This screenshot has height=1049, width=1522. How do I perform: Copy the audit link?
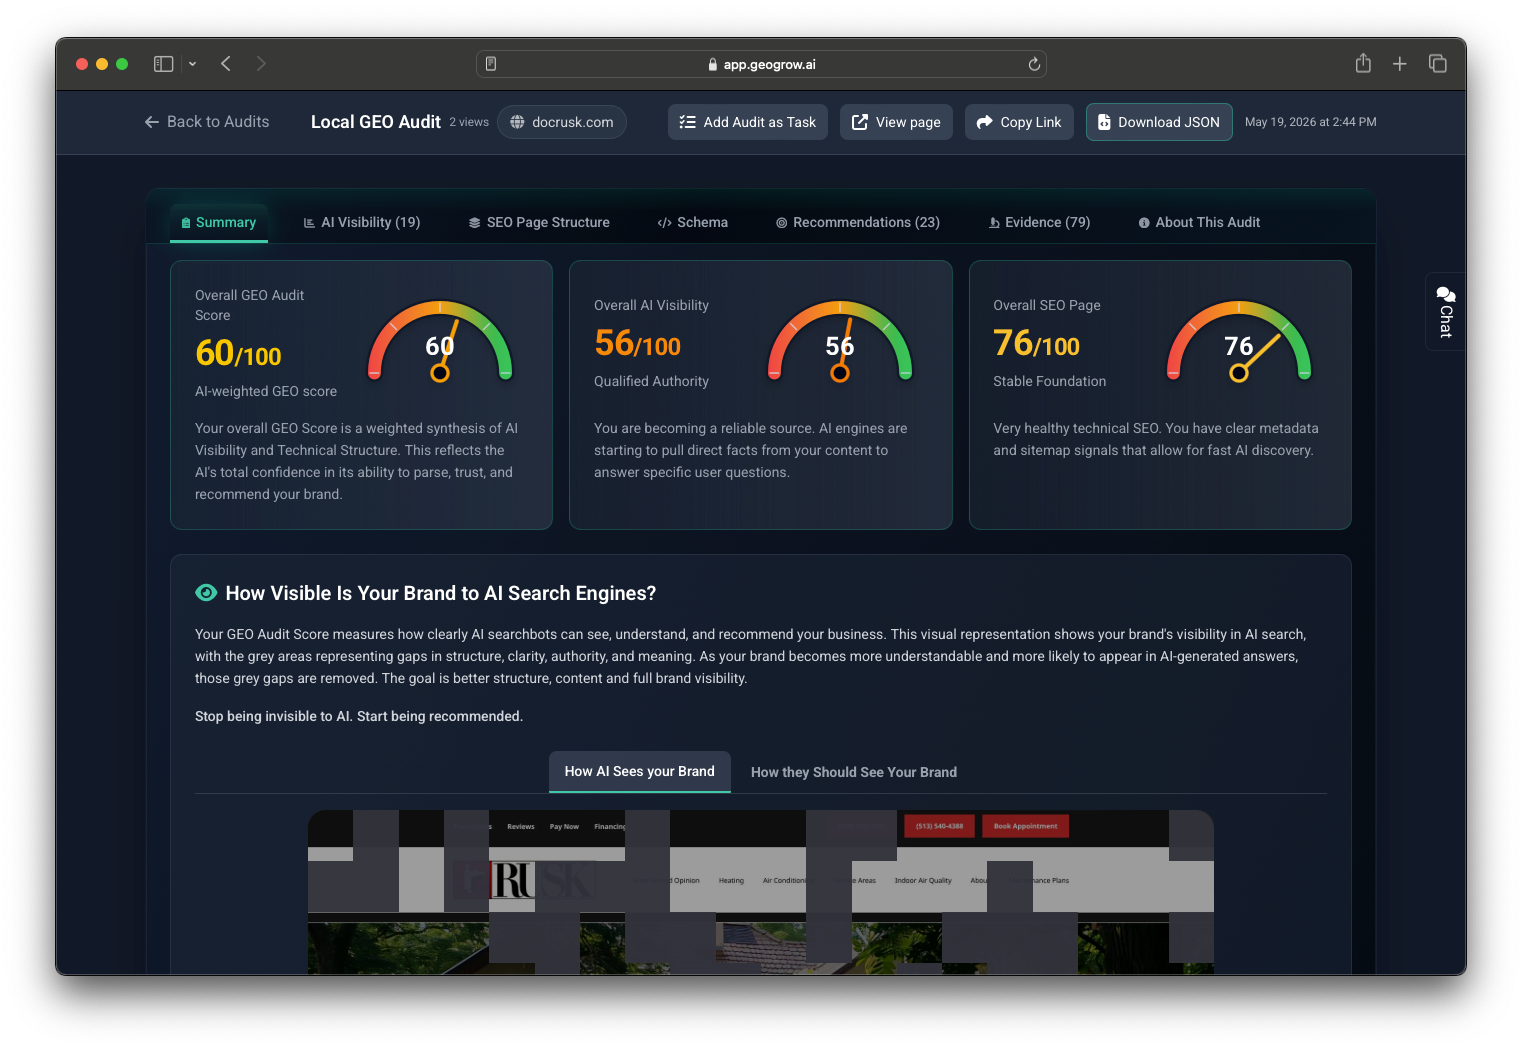pos(1019,122)
